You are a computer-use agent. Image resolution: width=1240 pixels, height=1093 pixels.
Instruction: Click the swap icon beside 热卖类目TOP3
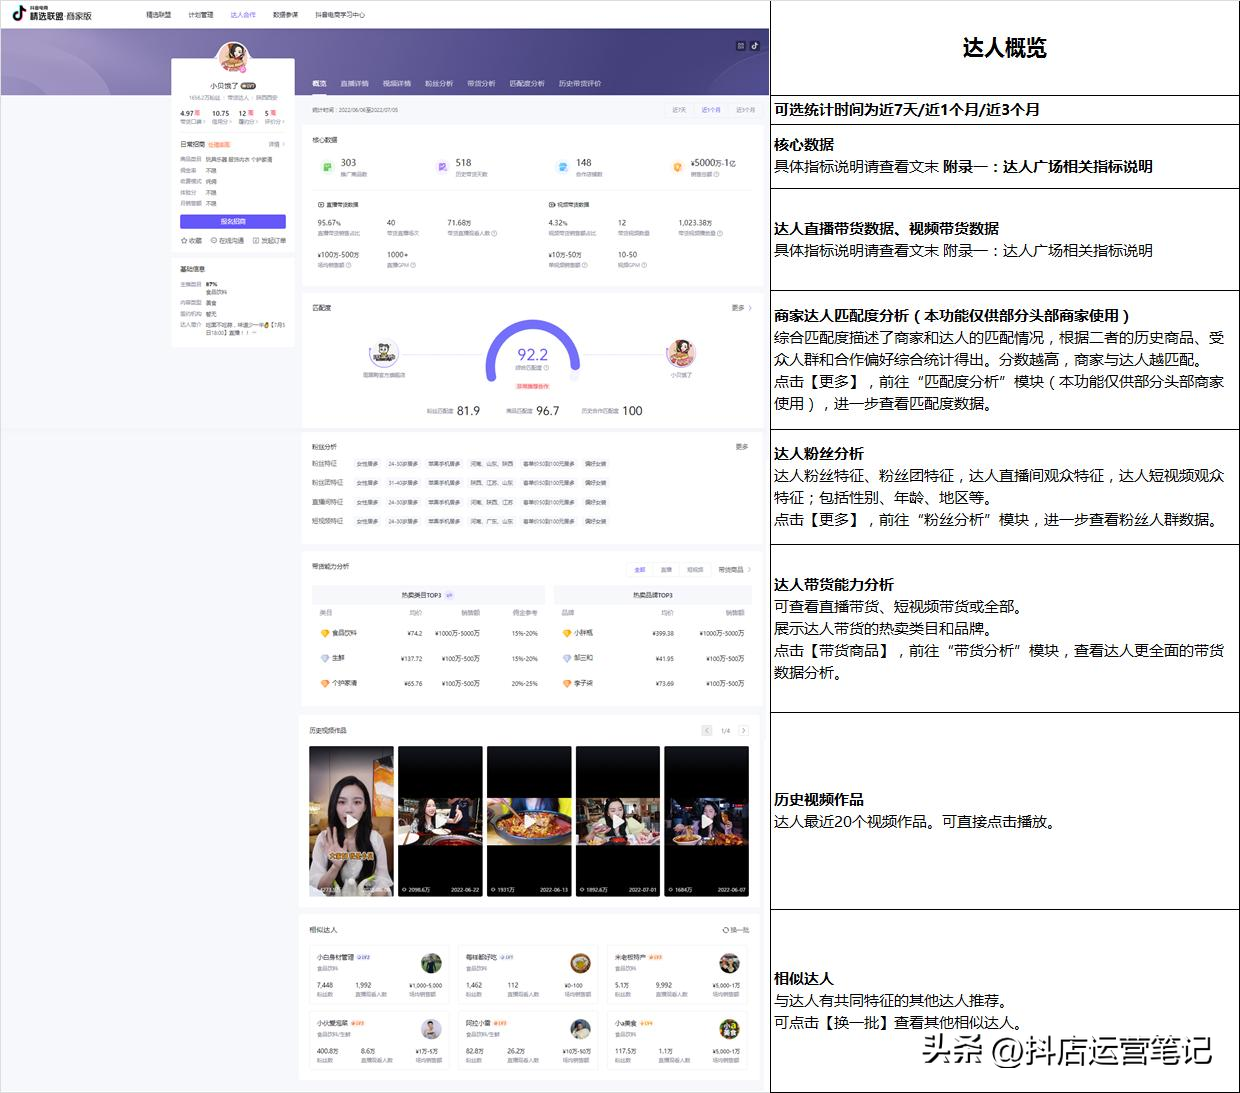(449, 595)
